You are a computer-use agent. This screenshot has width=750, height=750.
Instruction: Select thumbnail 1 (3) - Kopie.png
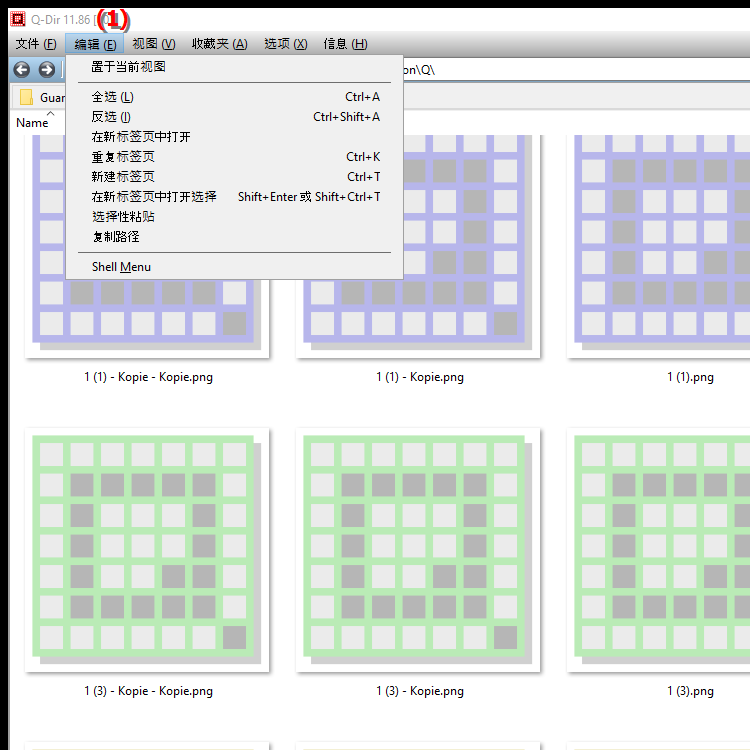tap(418, 550)
